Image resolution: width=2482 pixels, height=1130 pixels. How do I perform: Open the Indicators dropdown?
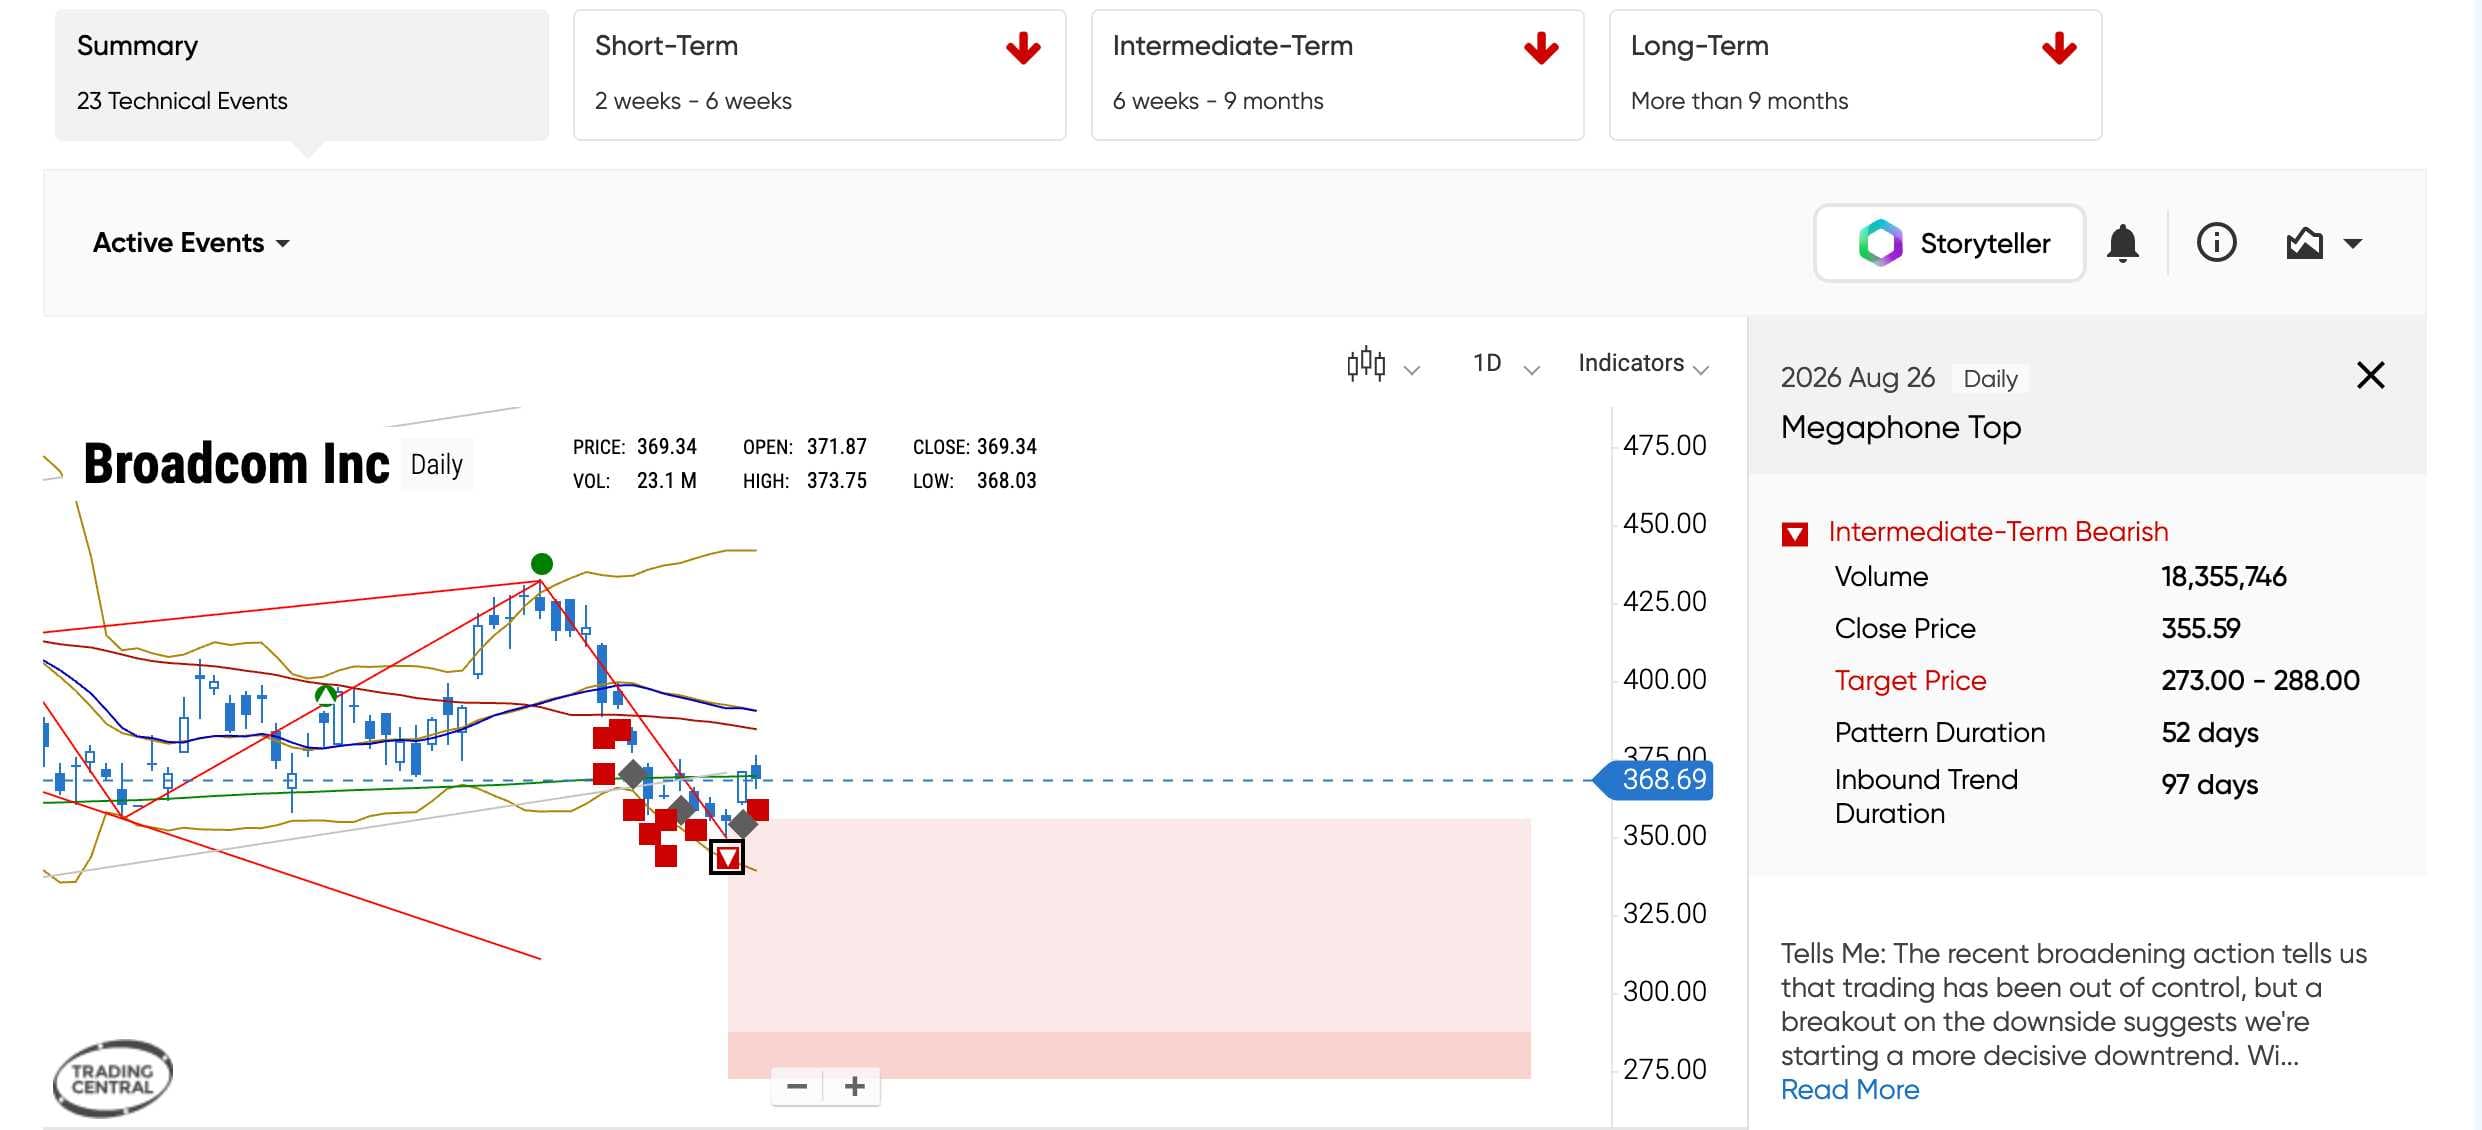coord(1643,364)
